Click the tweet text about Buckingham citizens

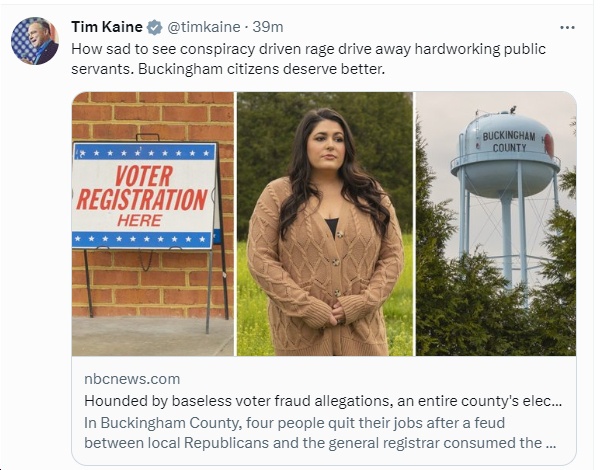308,59
